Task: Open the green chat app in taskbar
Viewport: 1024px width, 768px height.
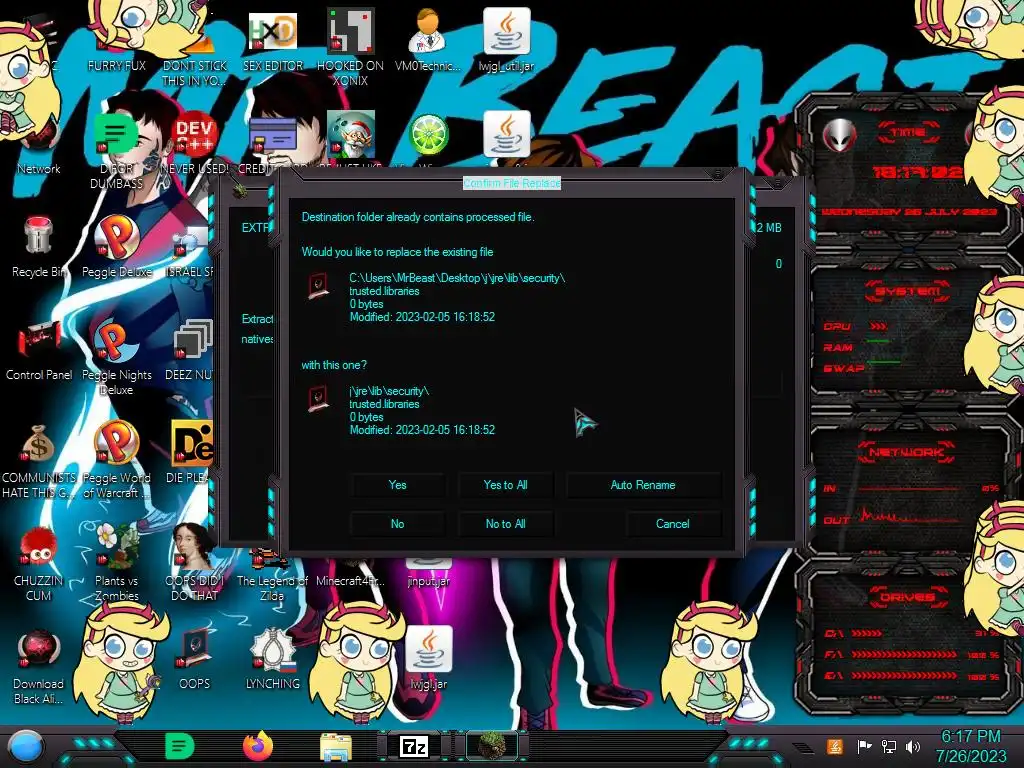Action: coord(180,746)
